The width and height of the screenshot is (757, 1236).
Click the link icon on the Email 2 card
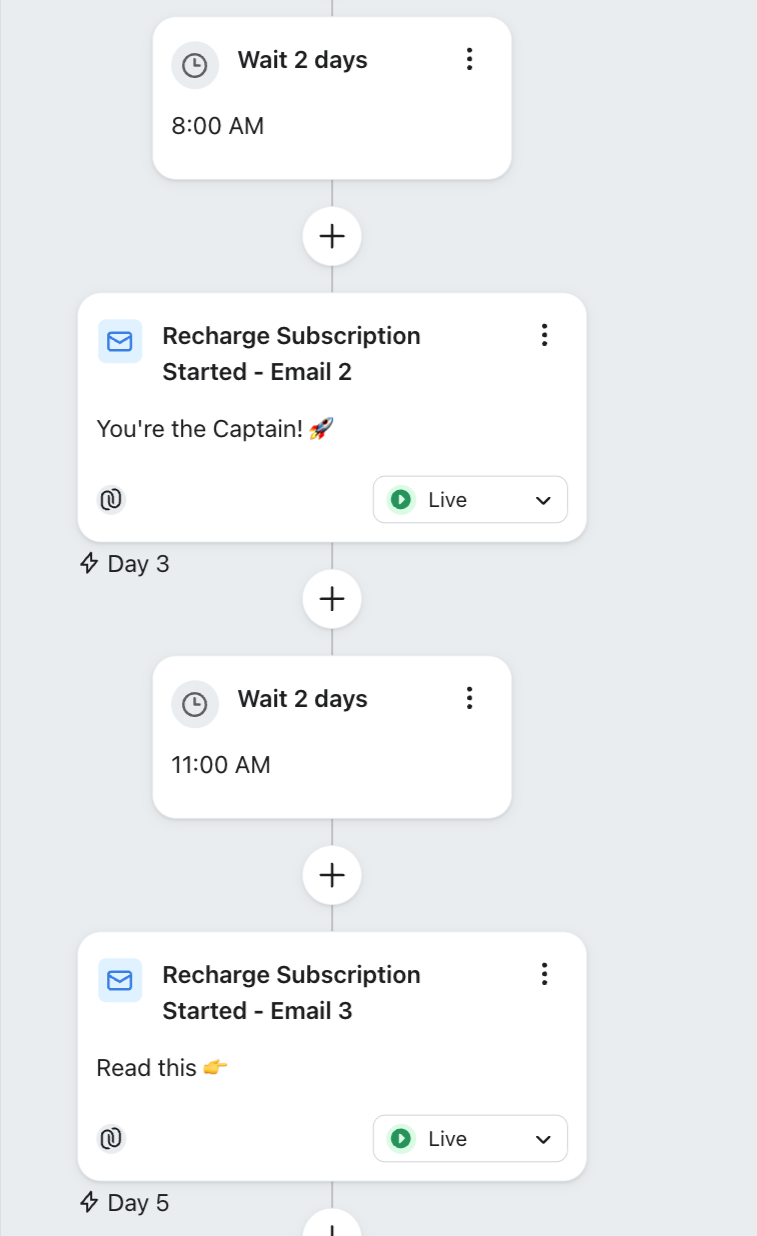click(111, 499)
